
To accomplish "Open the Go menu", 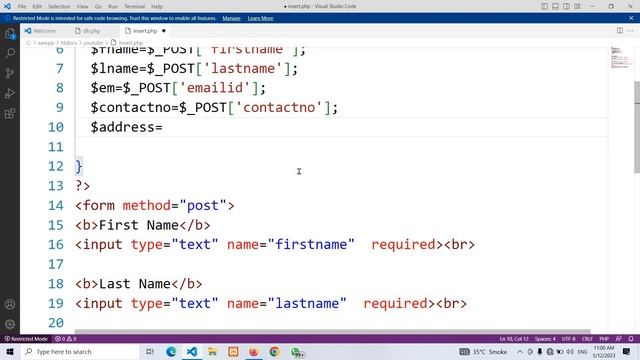I will [x=98, y=6].
